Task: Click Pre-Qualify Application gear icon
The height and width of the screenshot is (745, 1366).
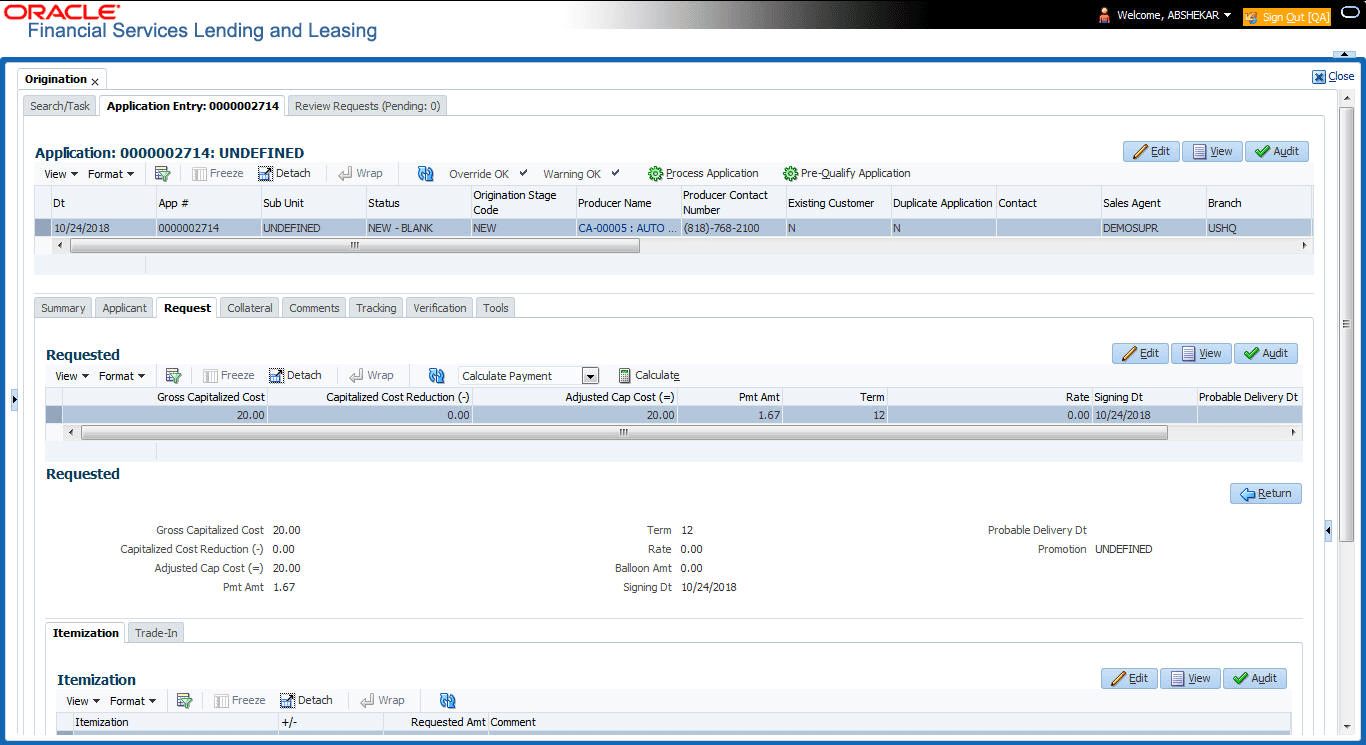Action: point(791,174)
